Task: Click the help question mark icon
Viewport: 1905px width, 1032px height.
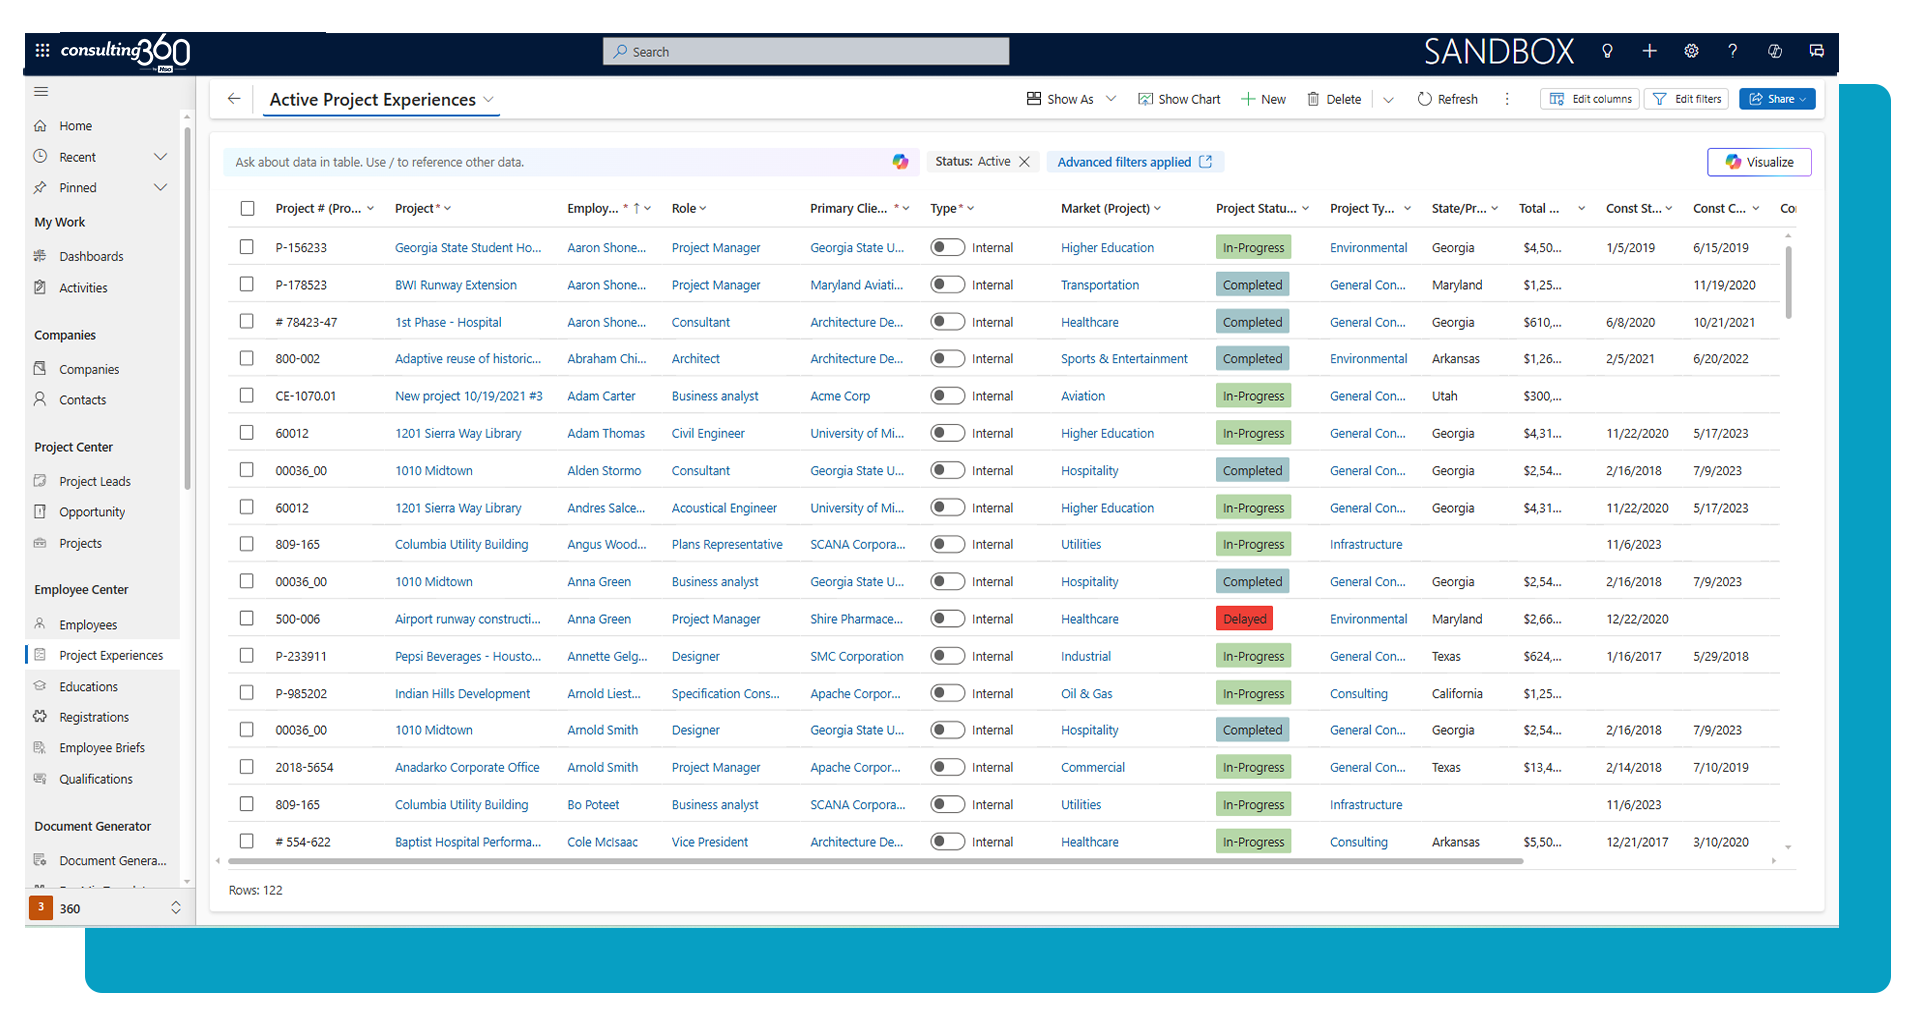Action: point(1732,51)
